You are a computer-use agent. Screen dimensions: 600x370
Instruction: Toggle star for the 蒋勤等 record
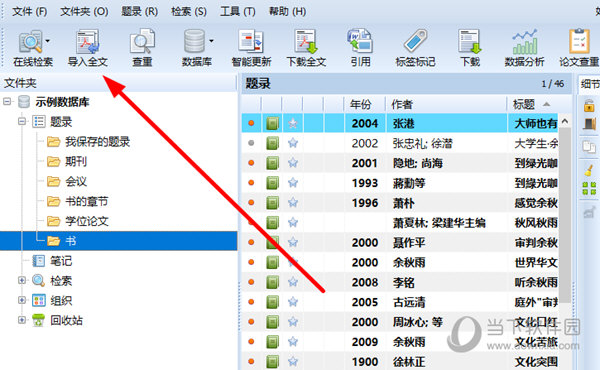coord(293,183)
